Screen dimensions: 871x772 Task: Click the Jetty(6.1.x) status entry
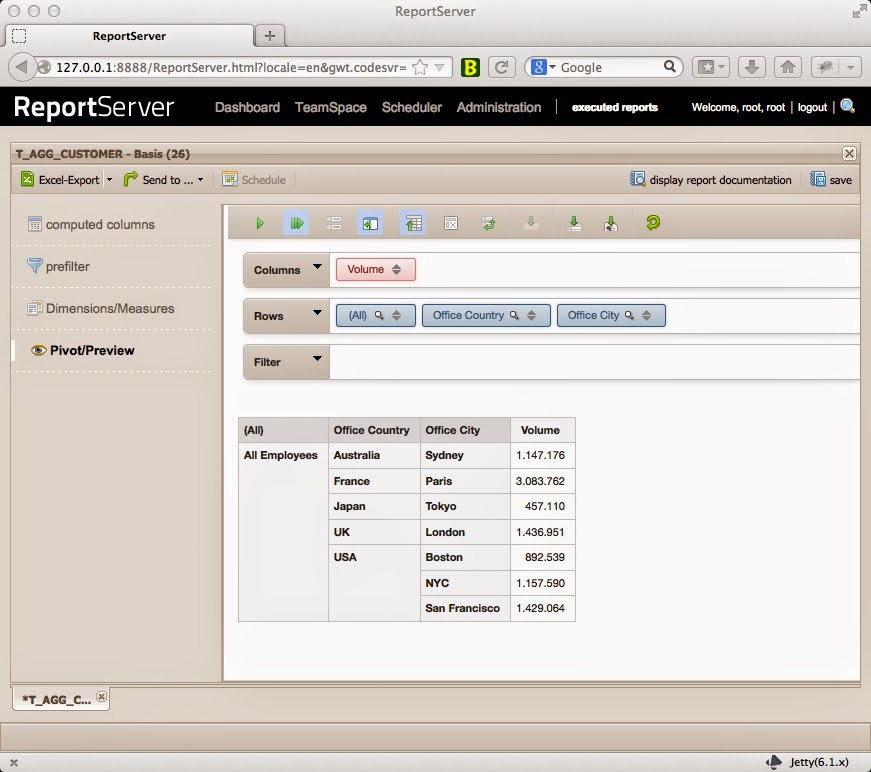click(x=808, y=762)
